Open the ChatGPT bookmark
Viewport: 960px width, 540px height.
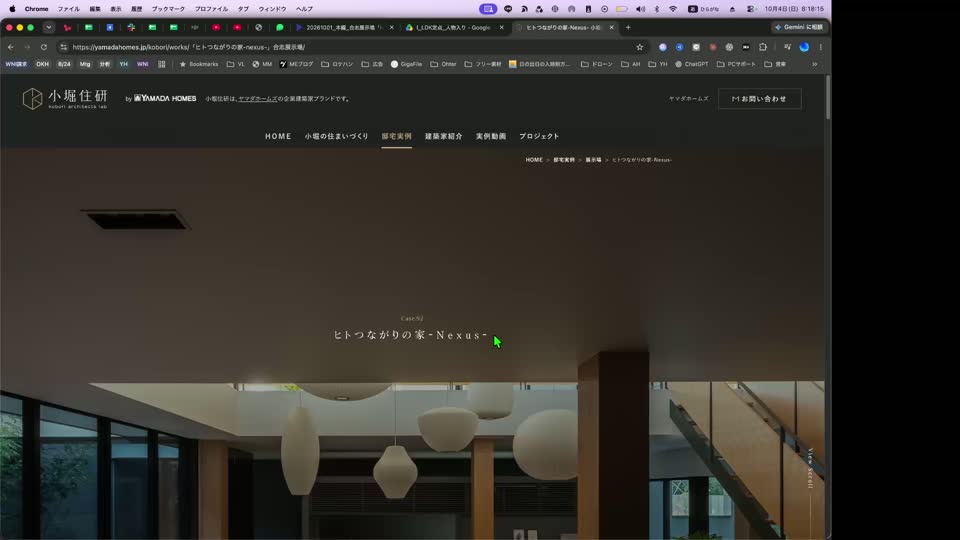(x=692, y=64)
